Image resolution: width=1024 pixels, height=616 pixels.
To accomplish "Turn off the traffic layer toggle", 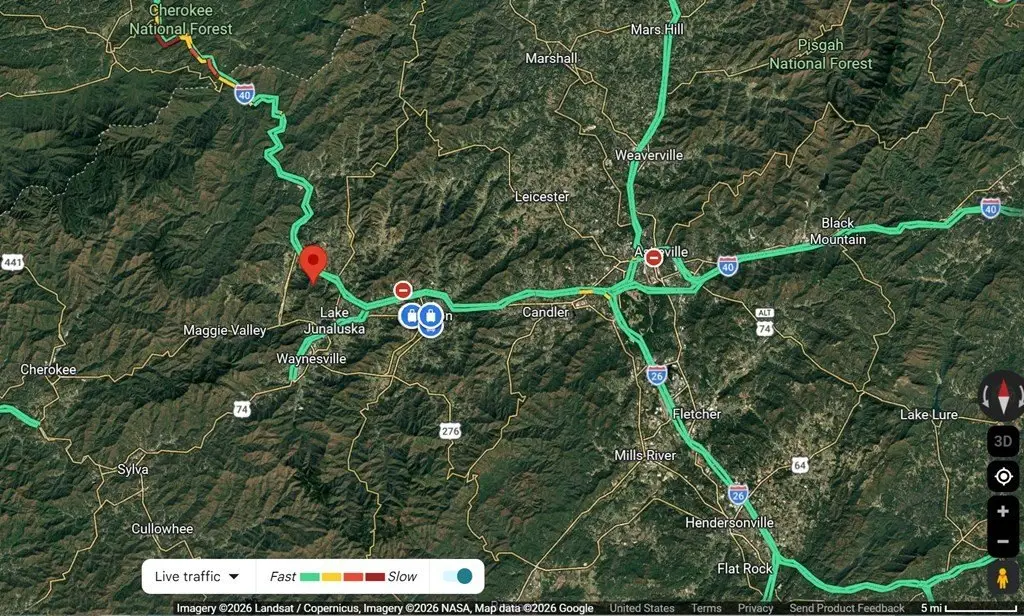I will point(457,576).
